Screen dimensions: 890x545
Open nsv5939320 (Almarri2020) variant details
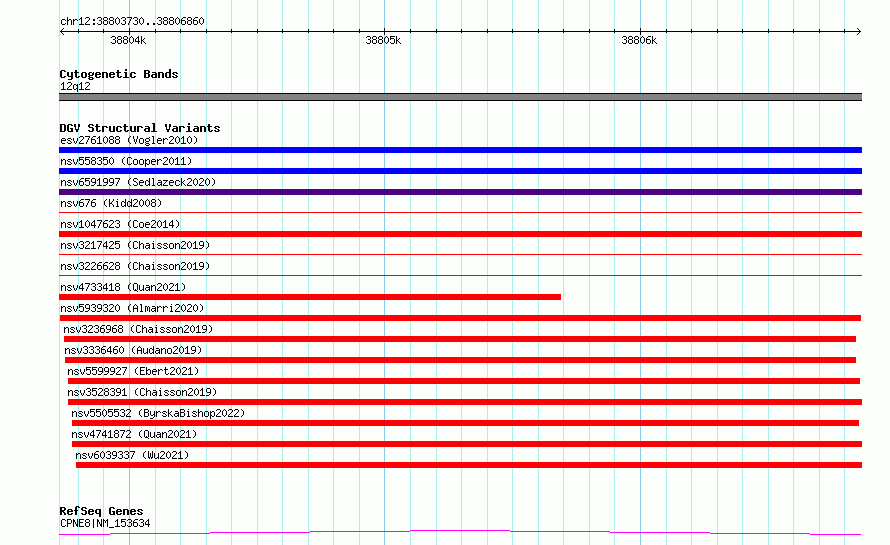click(132, 308)
